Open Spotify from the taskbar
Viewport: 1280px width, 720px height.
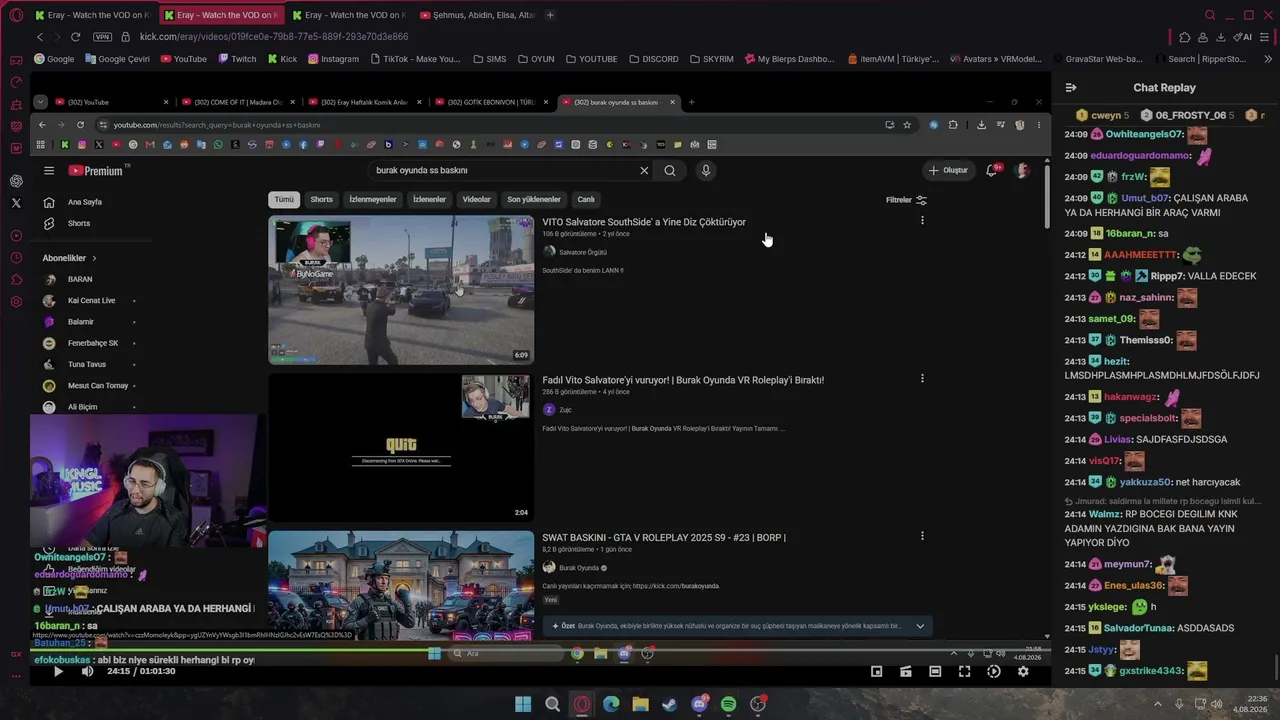(x=728, y=704)
